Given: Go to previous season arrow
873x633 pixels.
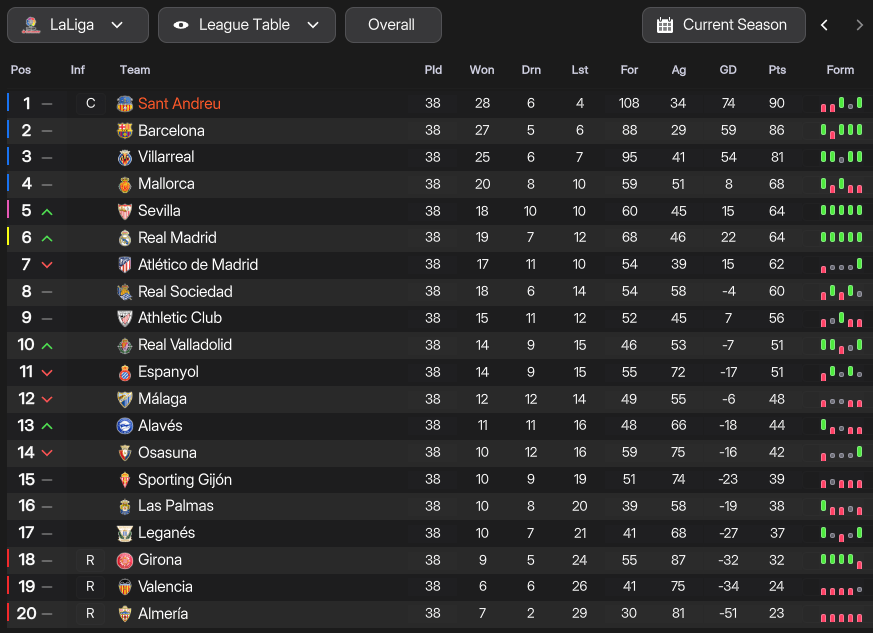Looking at the screenshot, I should click(x=824, y=25).
